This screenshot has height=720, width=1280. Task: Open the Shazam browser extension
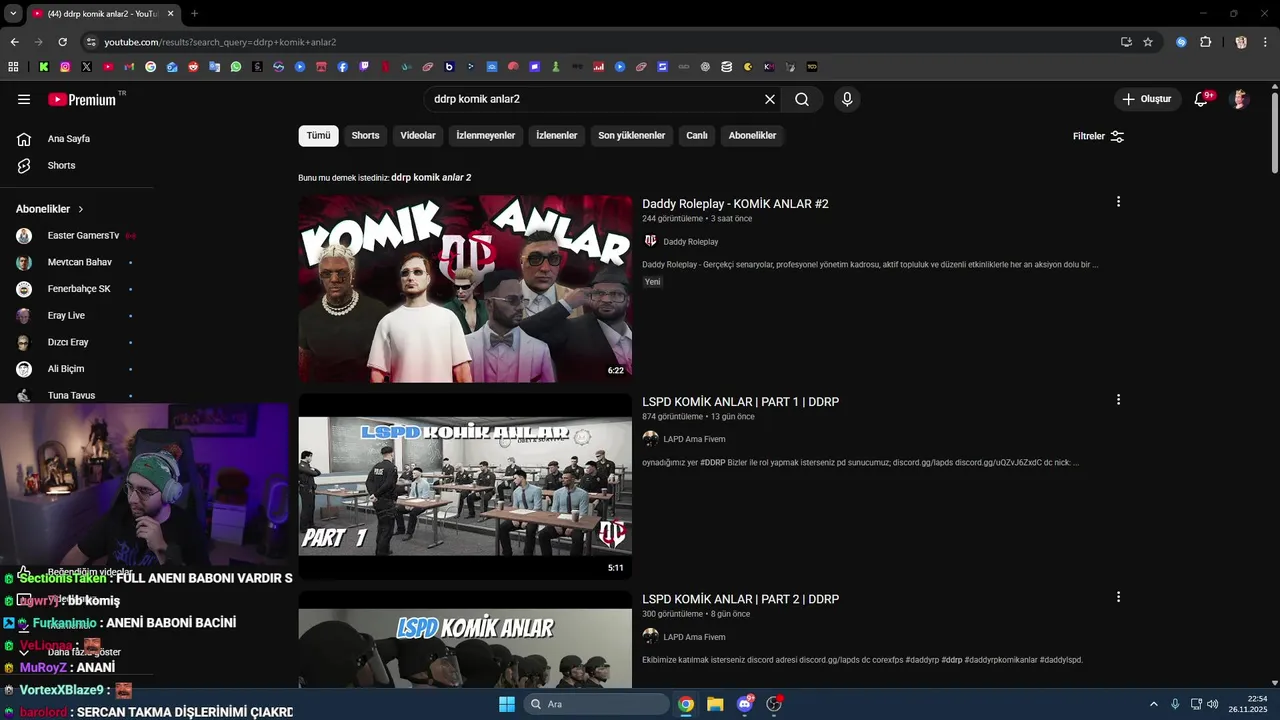click(x=1182, y=42)
